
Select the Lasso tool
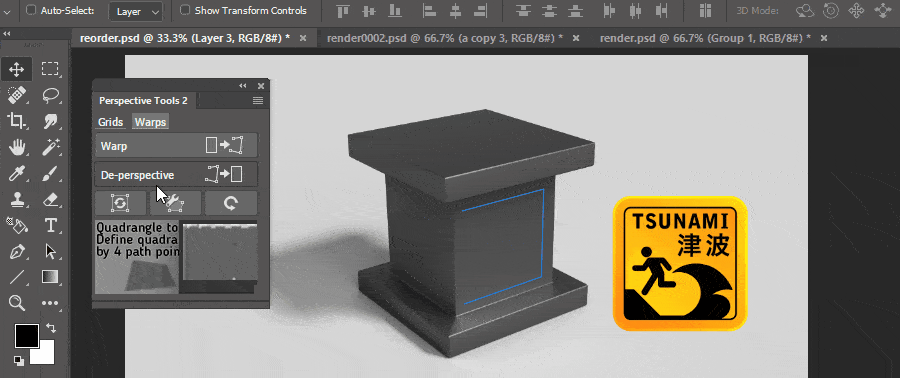click(51, 95)
